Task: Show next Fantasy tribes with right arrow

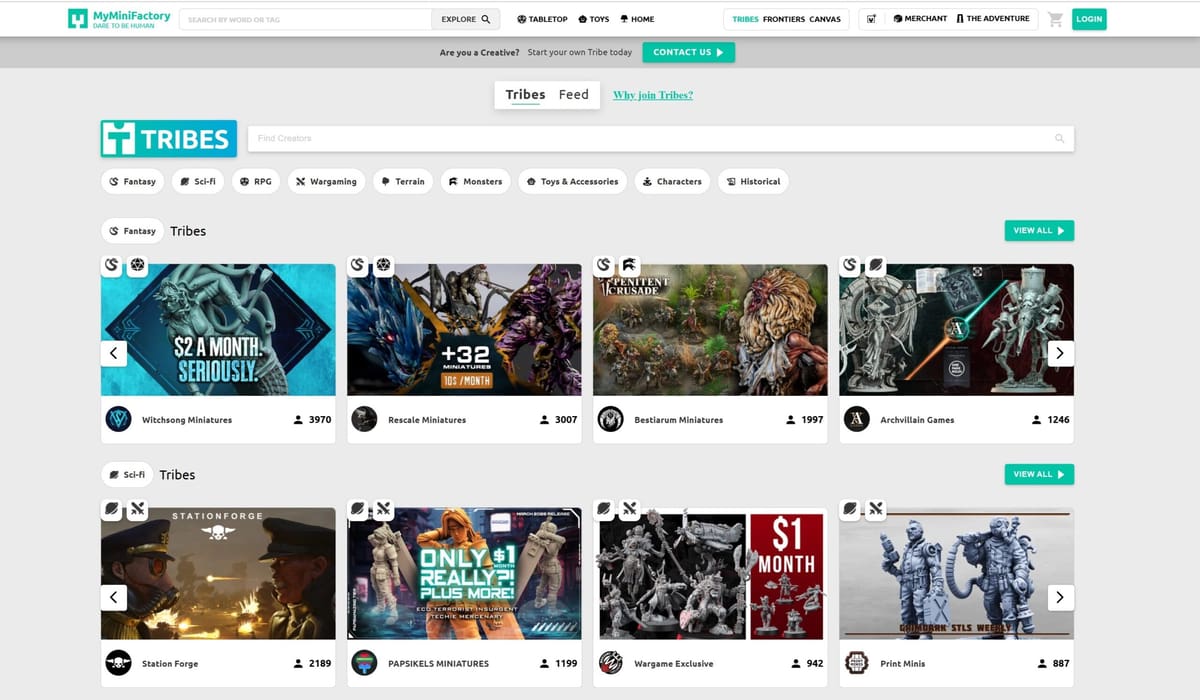Action: click(1060, 353)
